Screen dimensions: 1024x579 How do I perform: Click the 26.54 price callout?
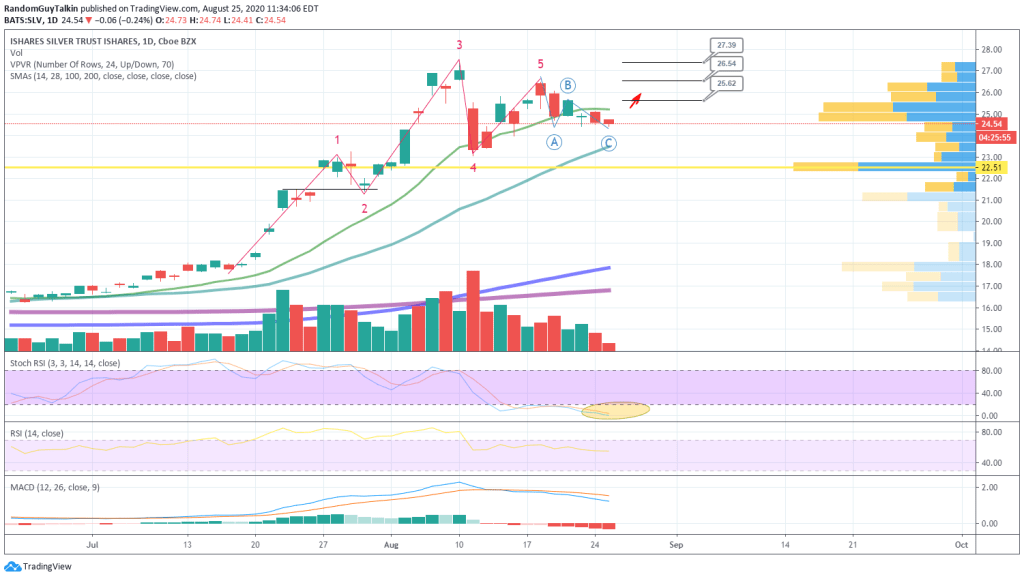(727, 64)
